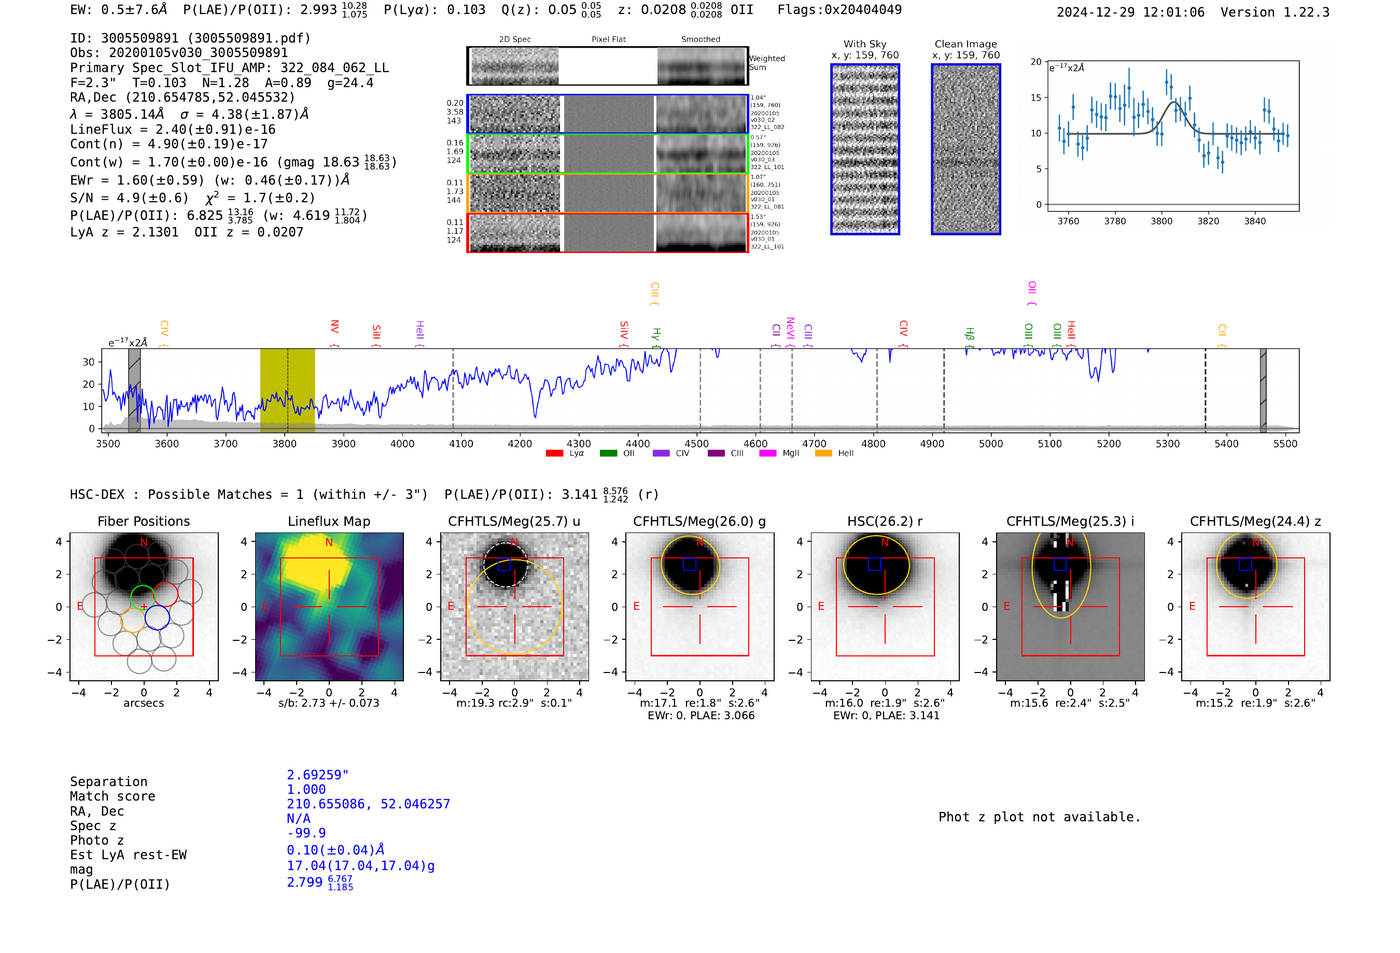This screenshot has height=953, width=1400.
Task: Click the orange fiber circle in Fiber Positions
Action: click(x=134, y=620)
